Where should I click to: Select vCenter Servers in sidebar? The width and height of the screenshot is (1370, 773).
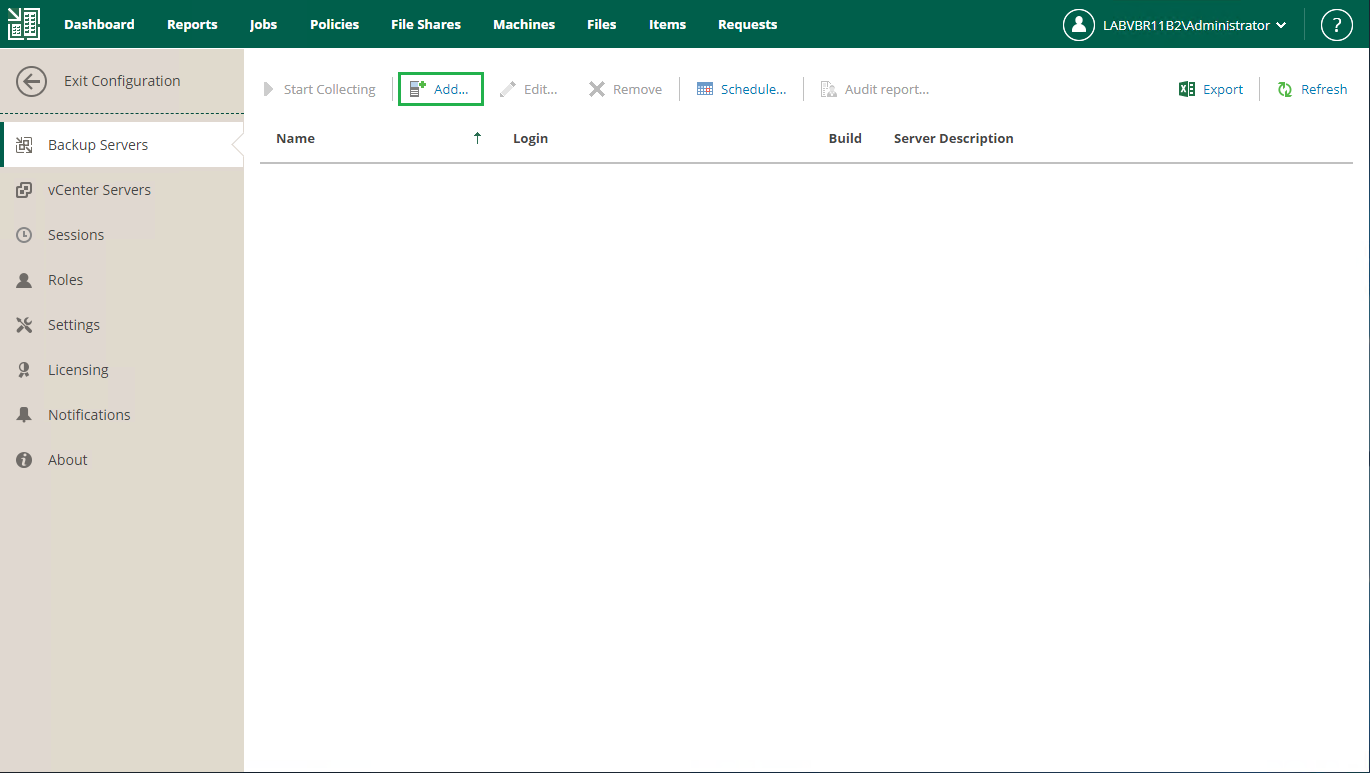[99, 190]
